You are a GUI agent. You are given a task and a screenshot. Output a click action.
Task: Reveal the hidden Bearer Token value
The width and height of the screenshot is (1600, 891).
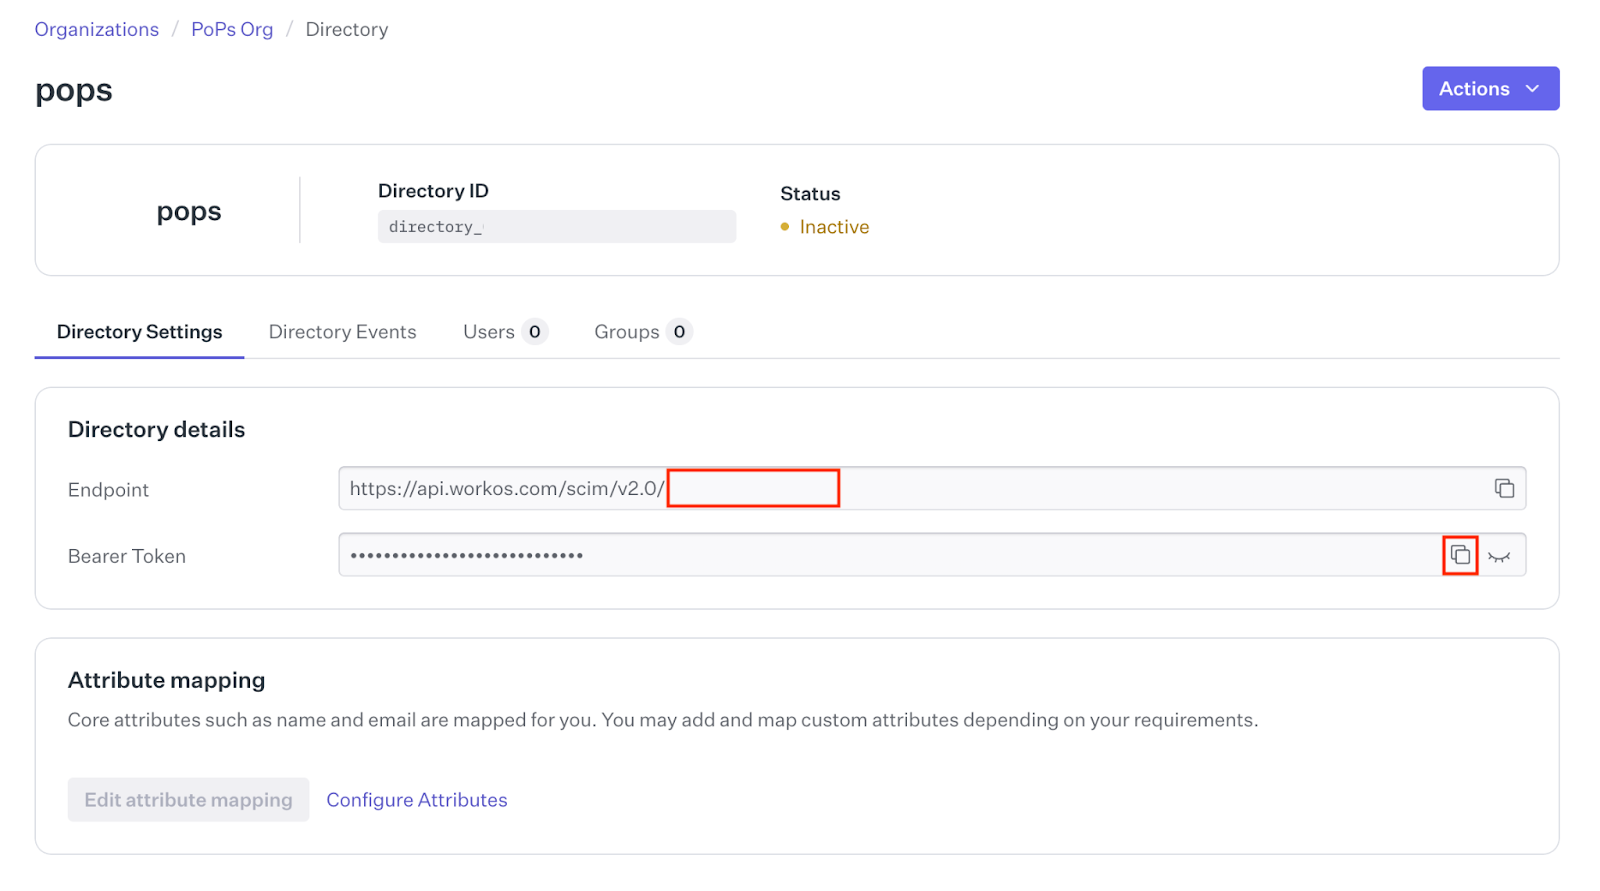(x=1498, y=556)
